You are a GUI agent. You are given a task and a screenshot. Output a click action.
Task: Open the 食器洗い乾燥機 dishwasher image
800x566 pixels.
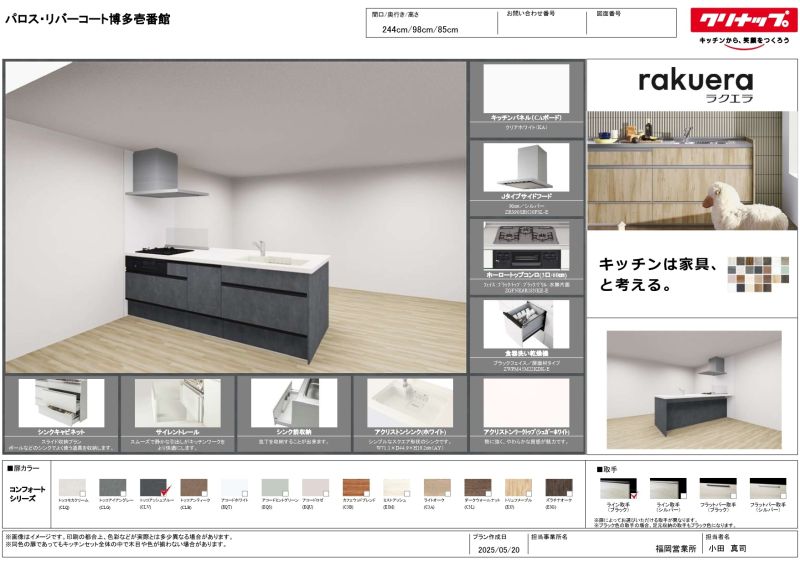(526, 324)
